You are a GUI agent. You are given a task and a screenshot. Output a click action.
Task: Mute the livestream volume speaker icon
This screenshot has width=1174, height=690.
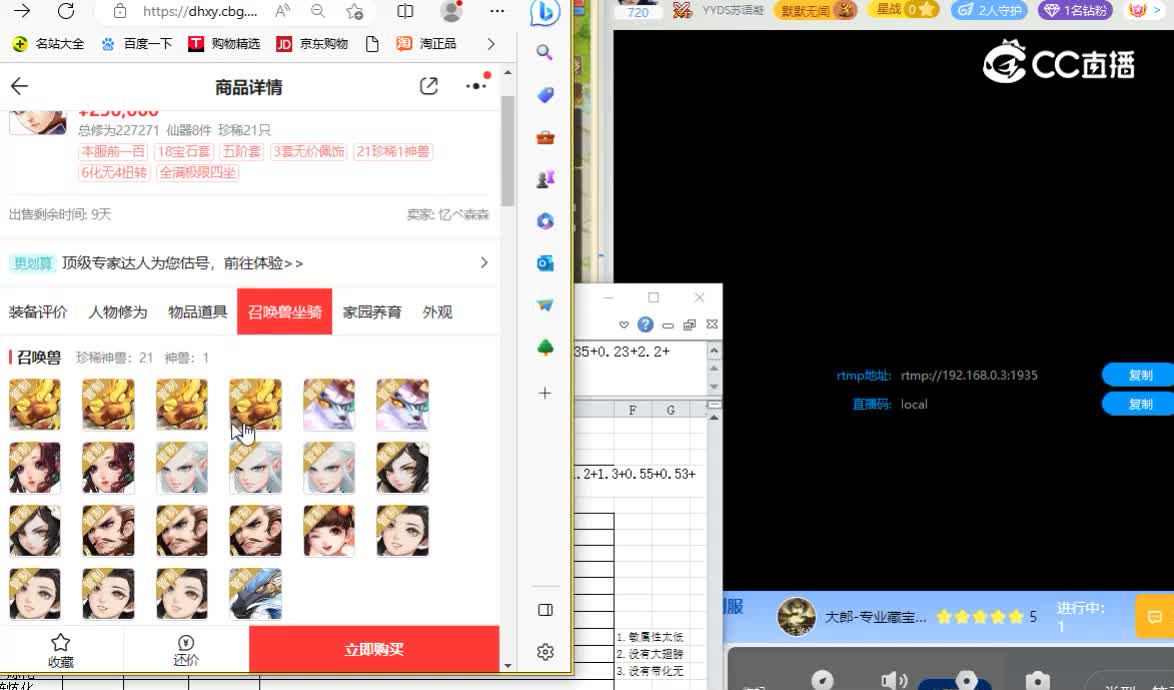(893, 679)
